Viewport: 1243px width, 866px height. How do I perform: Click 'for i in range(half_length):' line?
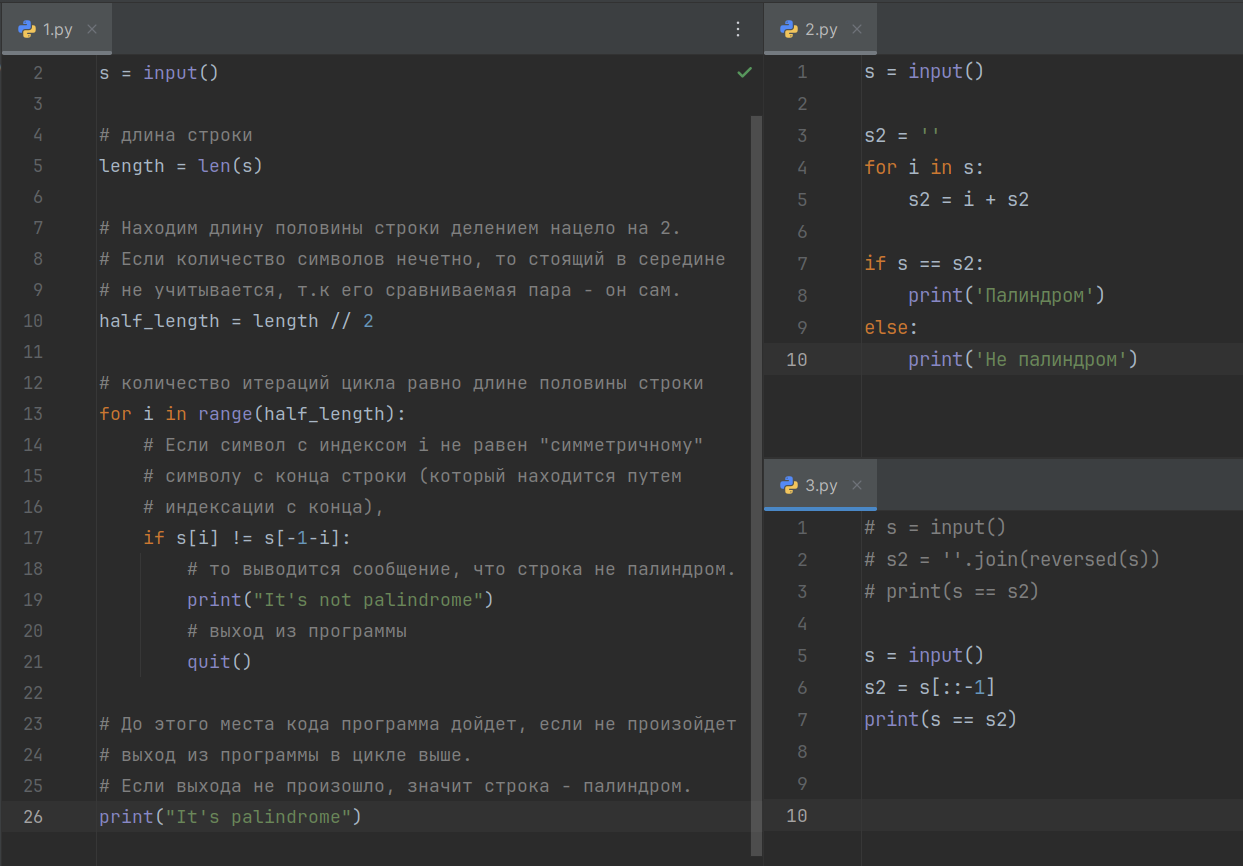tap(253, 413)
